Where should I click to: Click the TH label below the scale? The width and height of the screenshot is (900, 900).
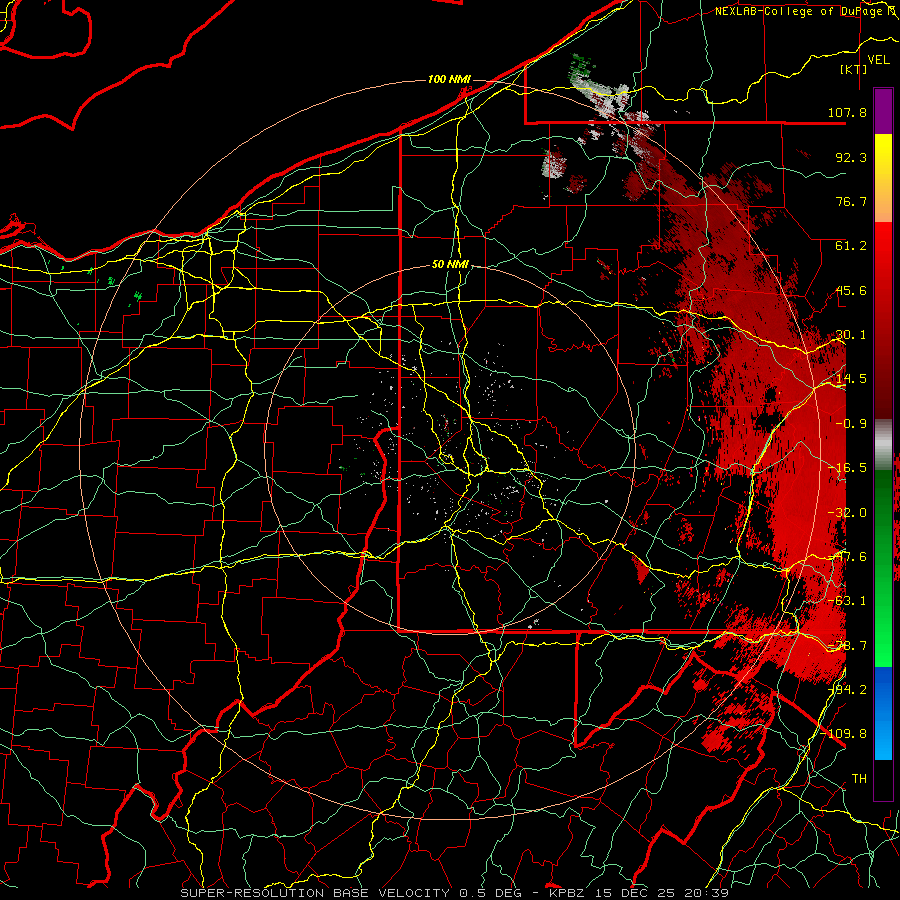coord(859,778)
